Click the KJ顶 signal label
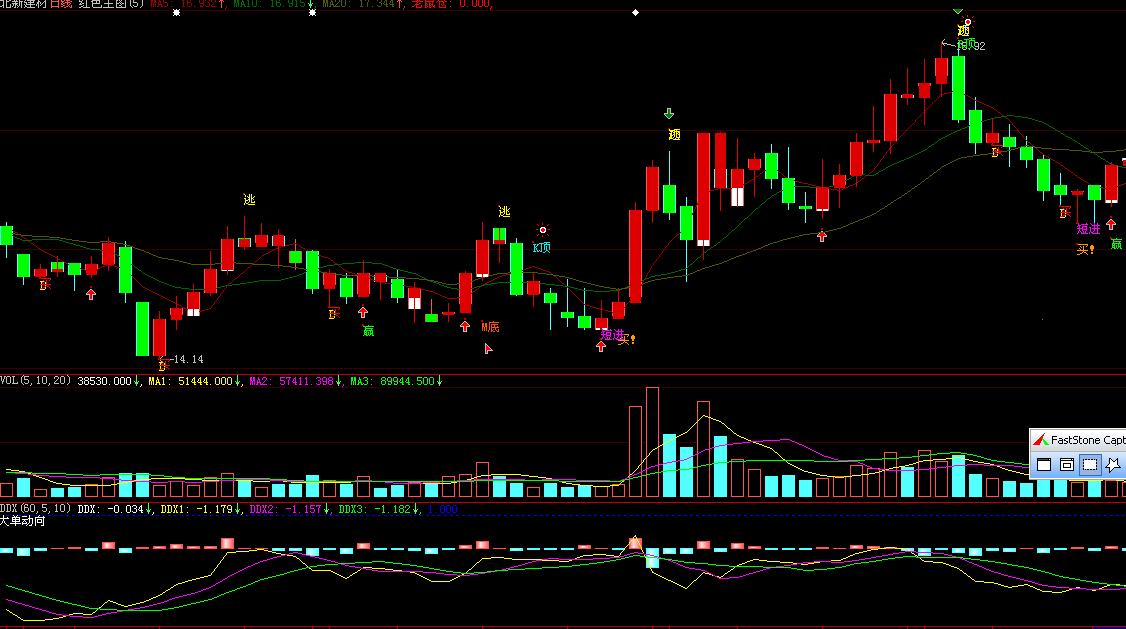Screen dimensions: 1126x629 tap(541, 248)
